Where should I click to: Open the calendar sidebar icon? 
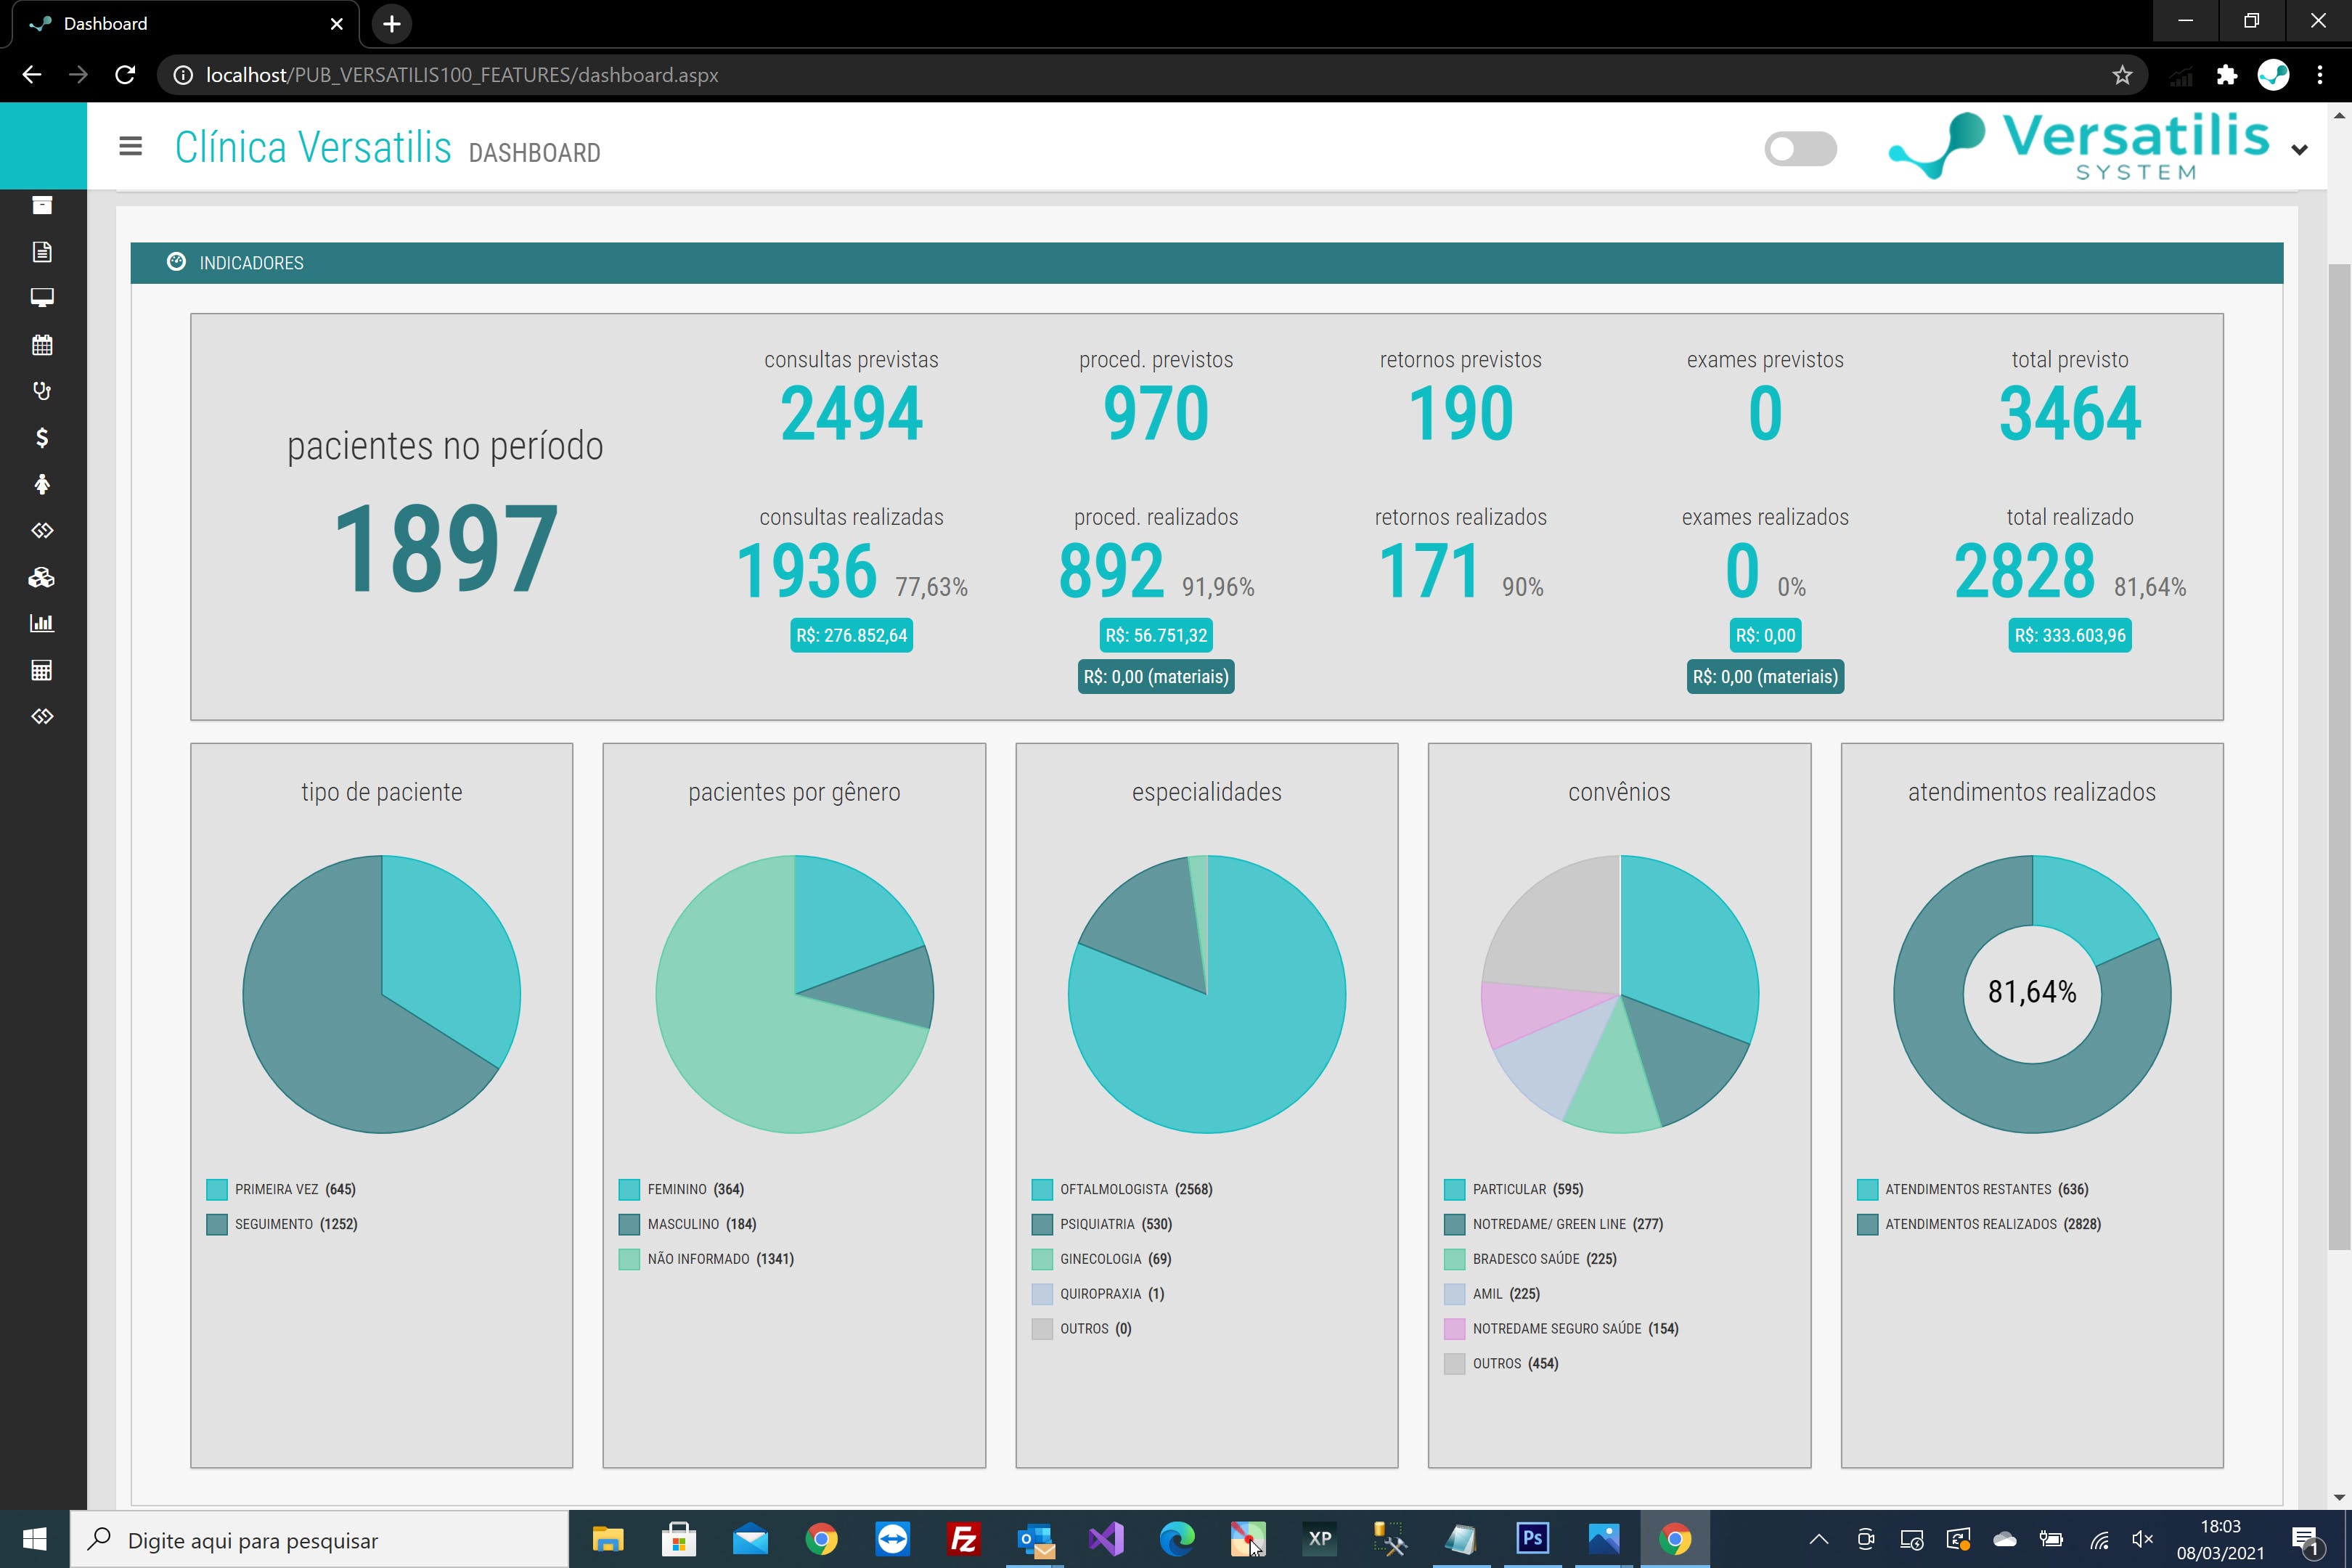42,345
